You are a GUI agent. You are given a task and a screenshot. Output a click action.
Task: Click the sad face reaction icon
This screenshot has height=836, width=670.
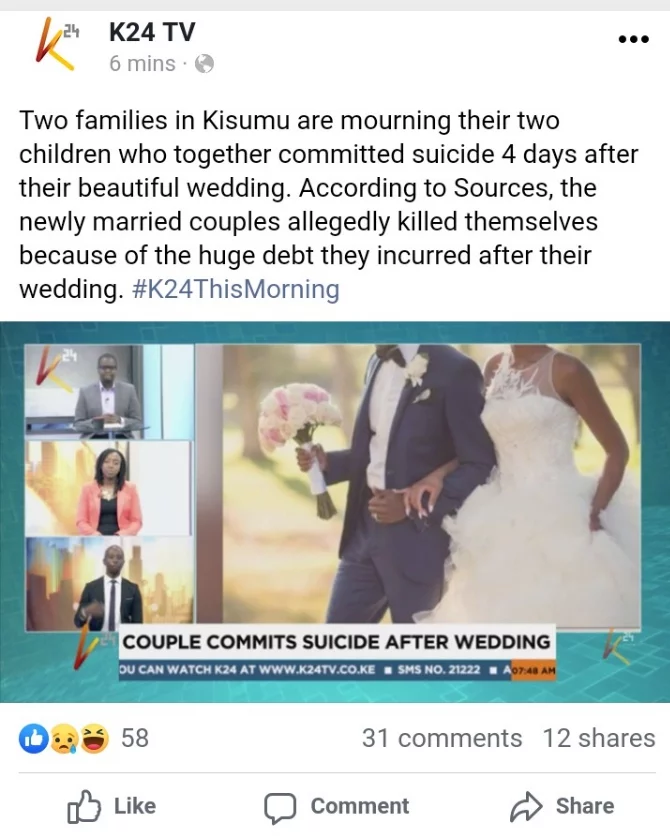pos(63,739)
